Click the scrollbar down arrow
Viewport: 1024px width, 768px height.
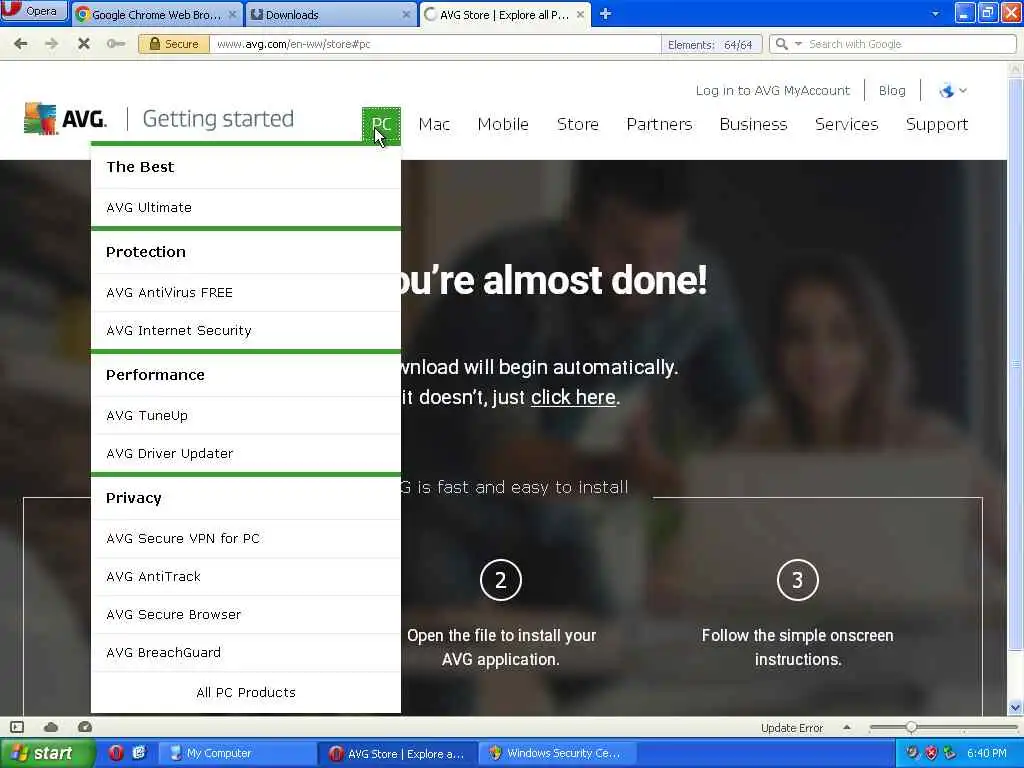point(1016,707)
